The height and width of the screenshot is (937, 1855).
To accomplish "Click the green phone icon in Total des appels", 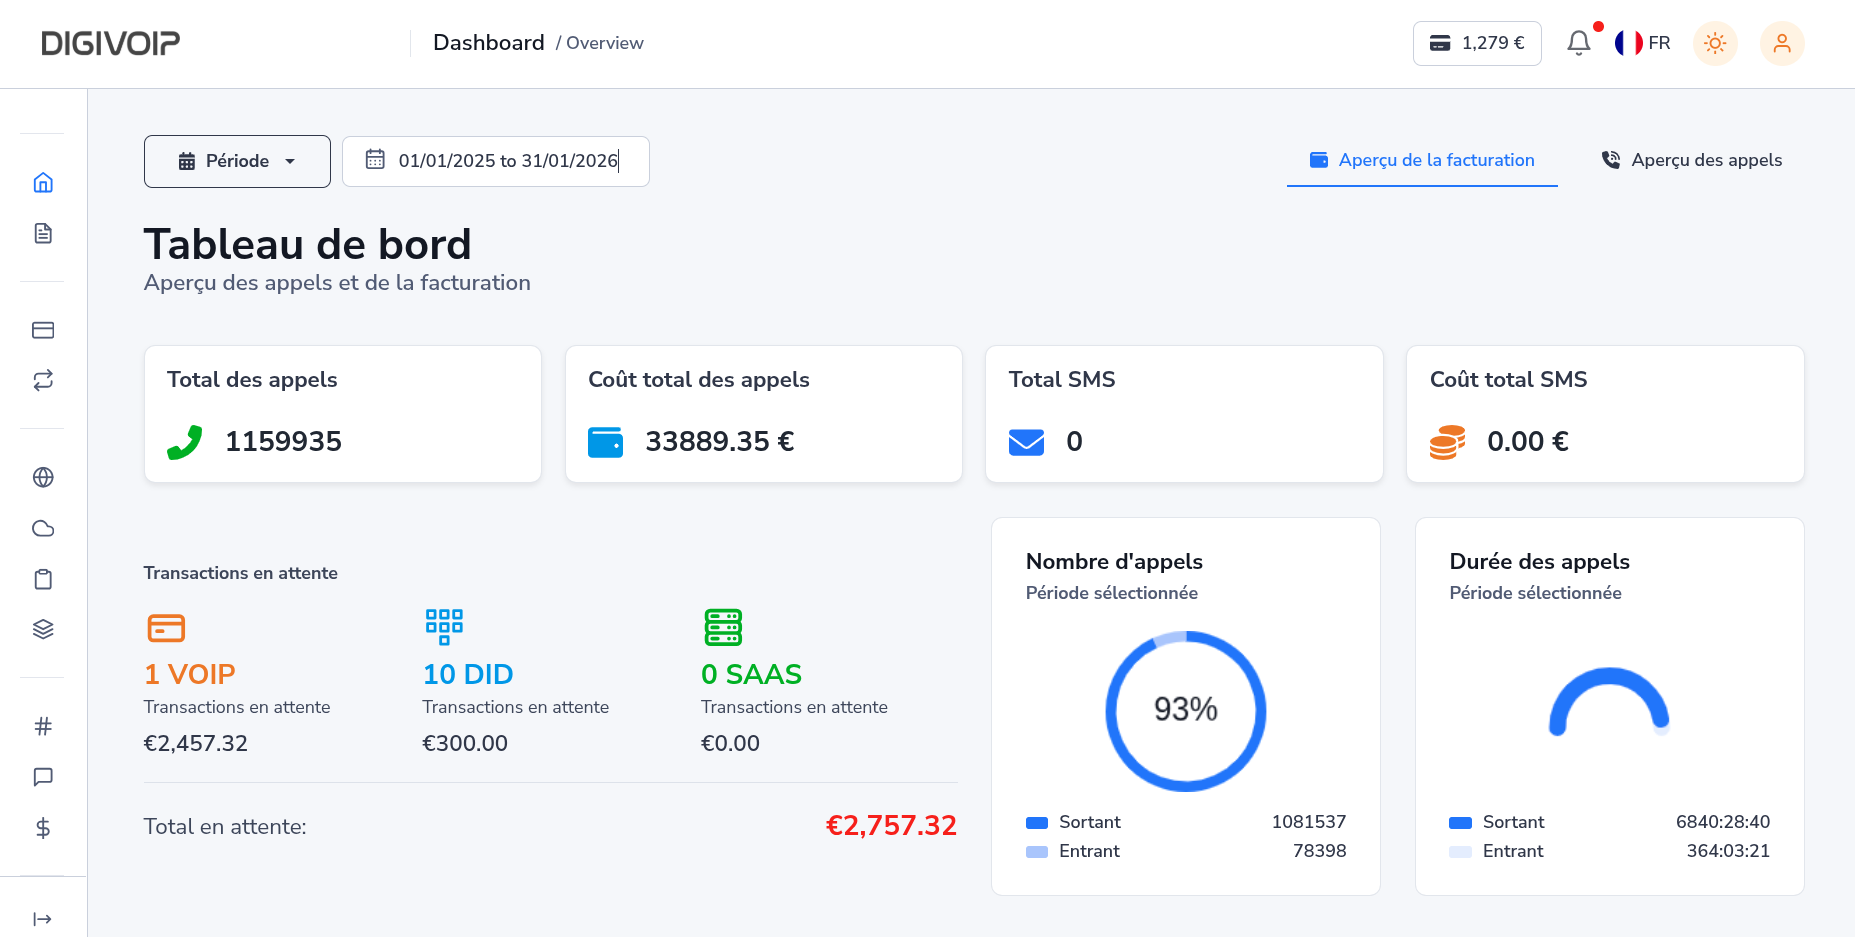I will pos(185,442).
